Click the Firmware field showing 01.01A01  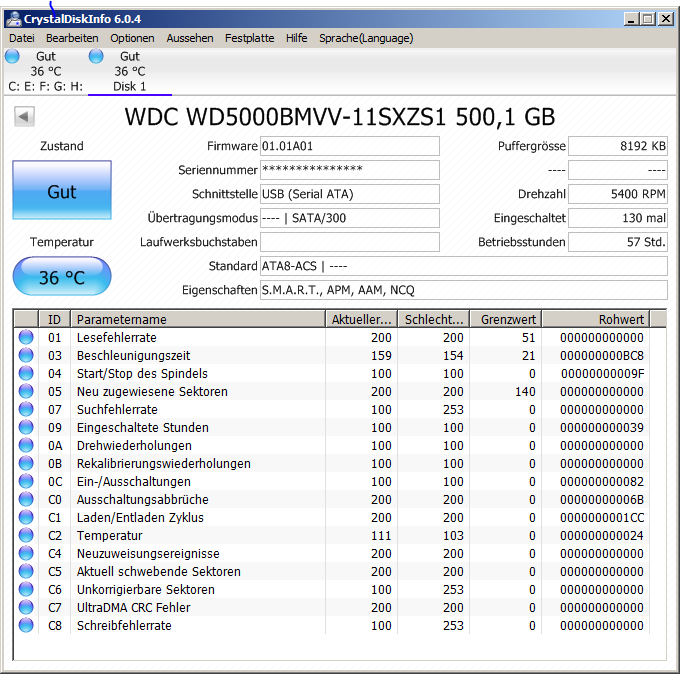(x=350, y=146)
